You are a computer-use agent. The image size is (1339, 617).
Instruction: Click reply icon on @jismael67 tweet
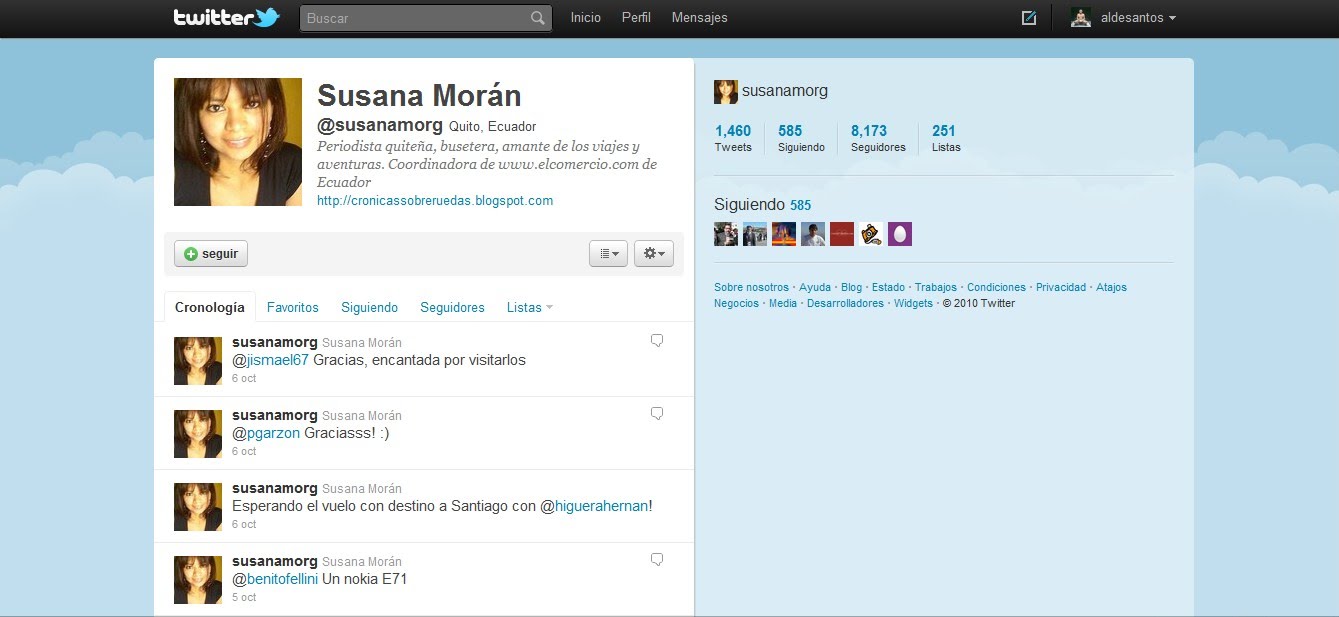click(657, 340)
